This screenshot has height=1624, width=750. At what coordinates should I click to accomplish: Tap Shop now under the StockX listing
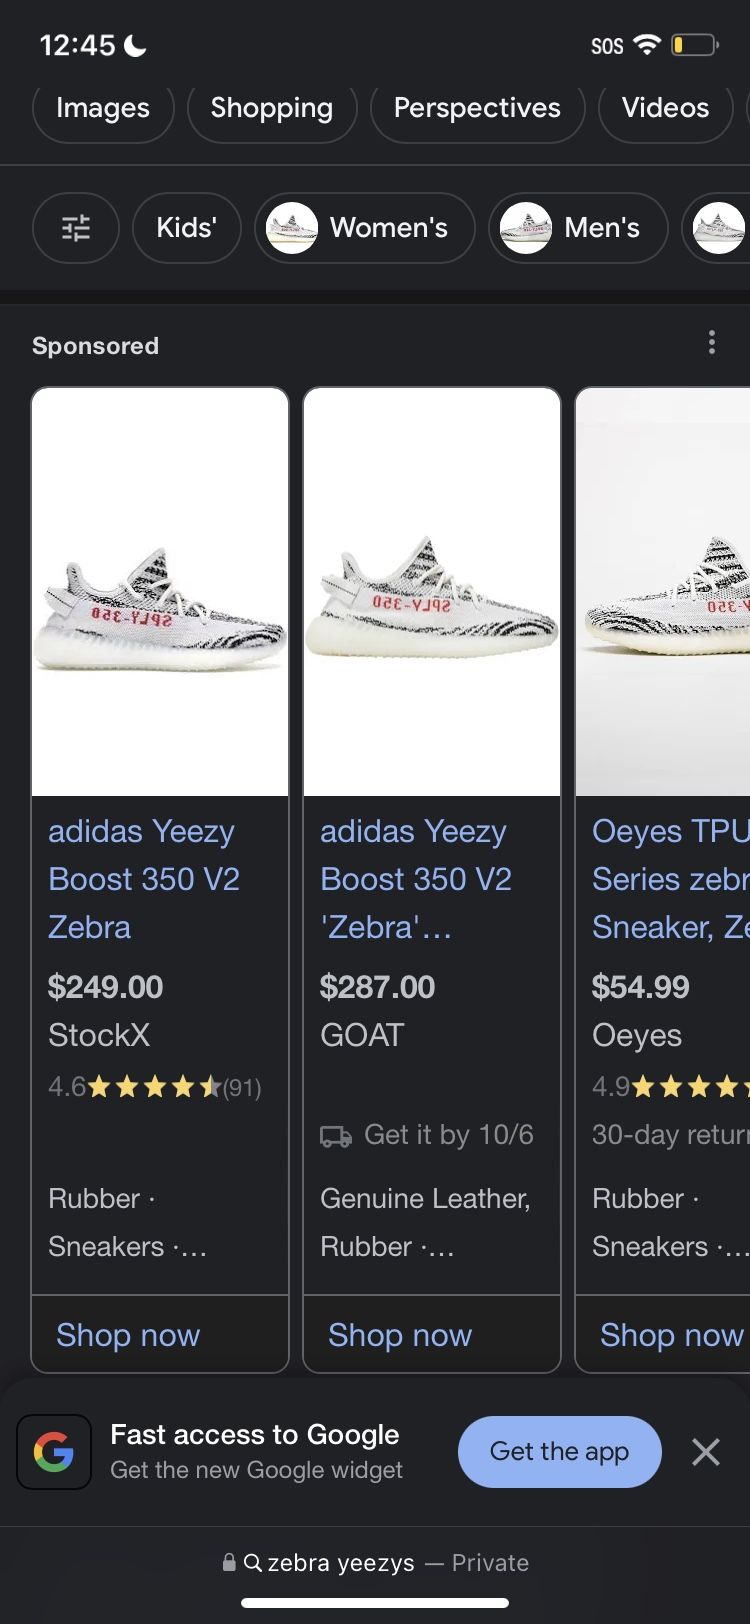point(127,1334)
